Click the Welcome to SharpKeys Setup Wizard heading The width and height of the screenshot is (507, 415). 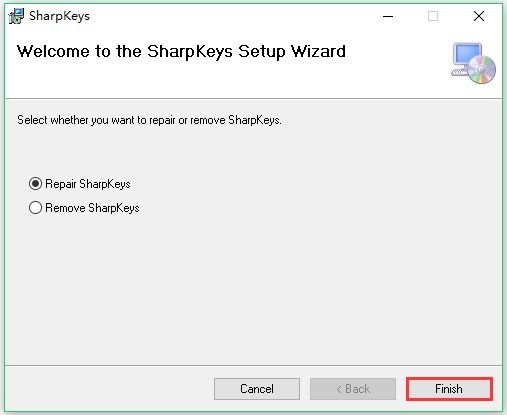[181, 52]
